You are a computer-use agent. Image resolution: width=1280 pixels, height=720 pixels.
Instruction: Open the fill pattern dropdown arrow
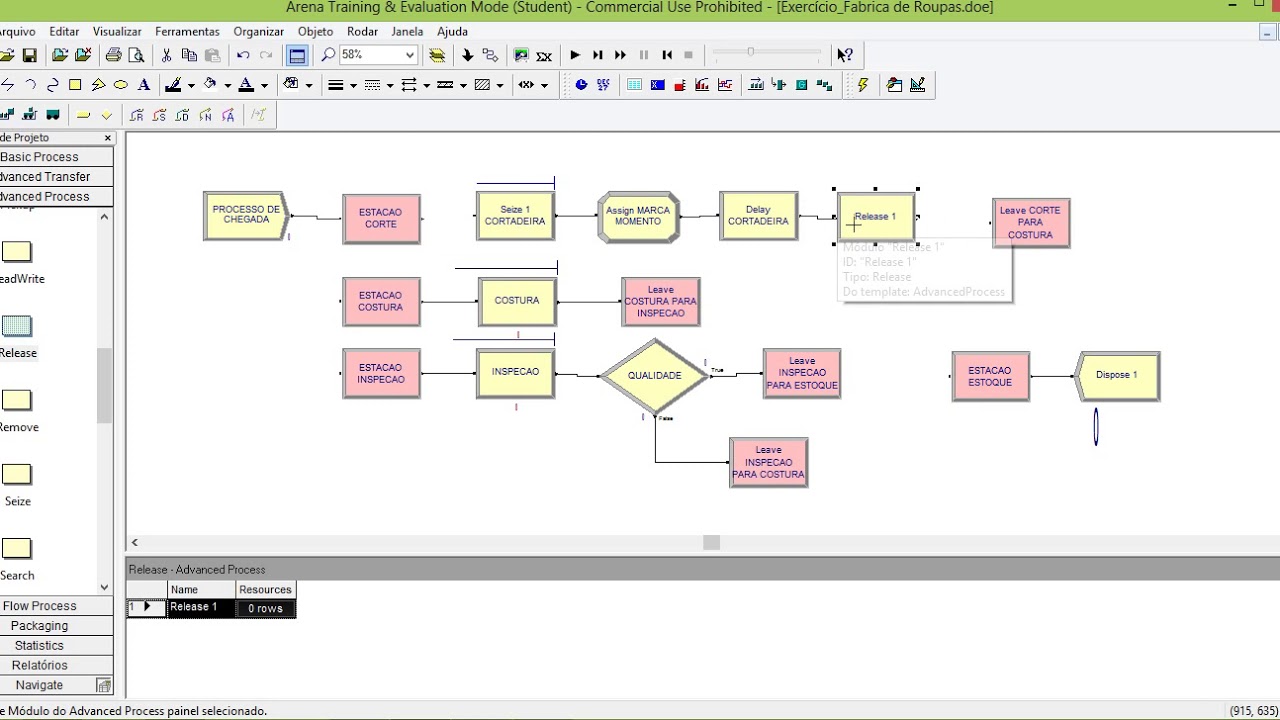click(x=500, y=86)
